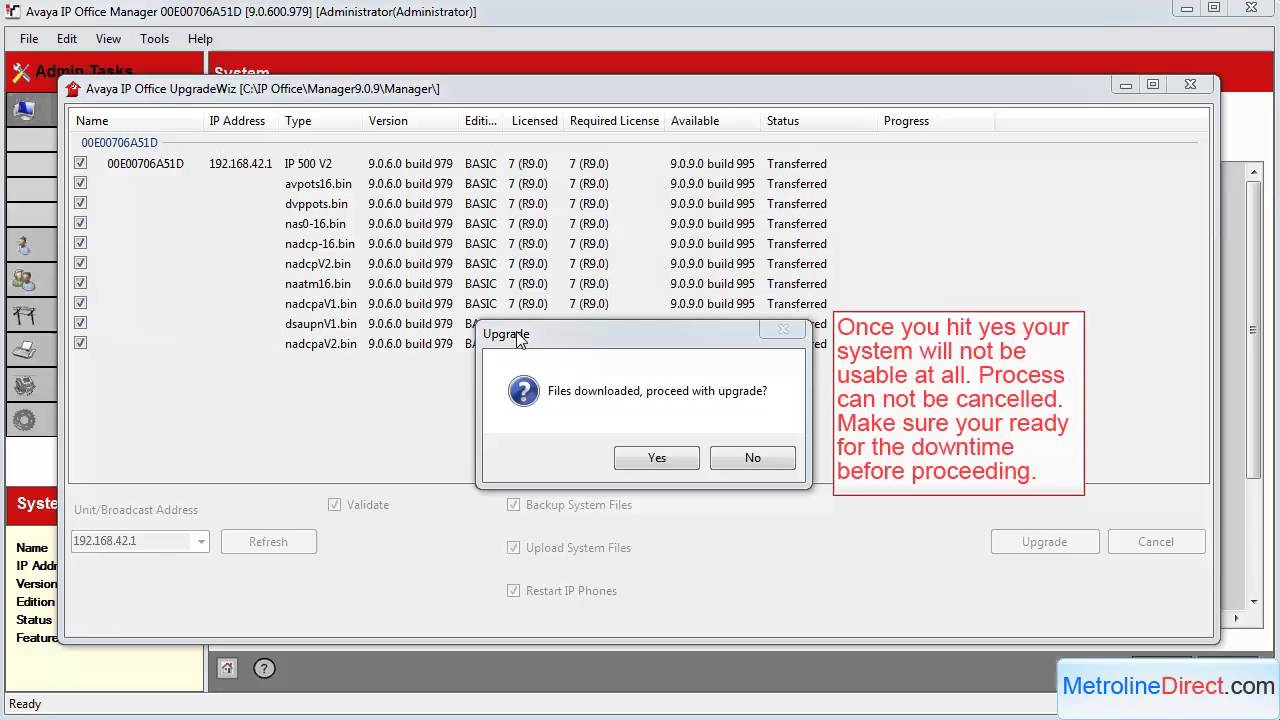The width and height of the screenshot is (1280, 720).
Task: Toggle Restart IP Phones checkbox
Action: (513, 591)
